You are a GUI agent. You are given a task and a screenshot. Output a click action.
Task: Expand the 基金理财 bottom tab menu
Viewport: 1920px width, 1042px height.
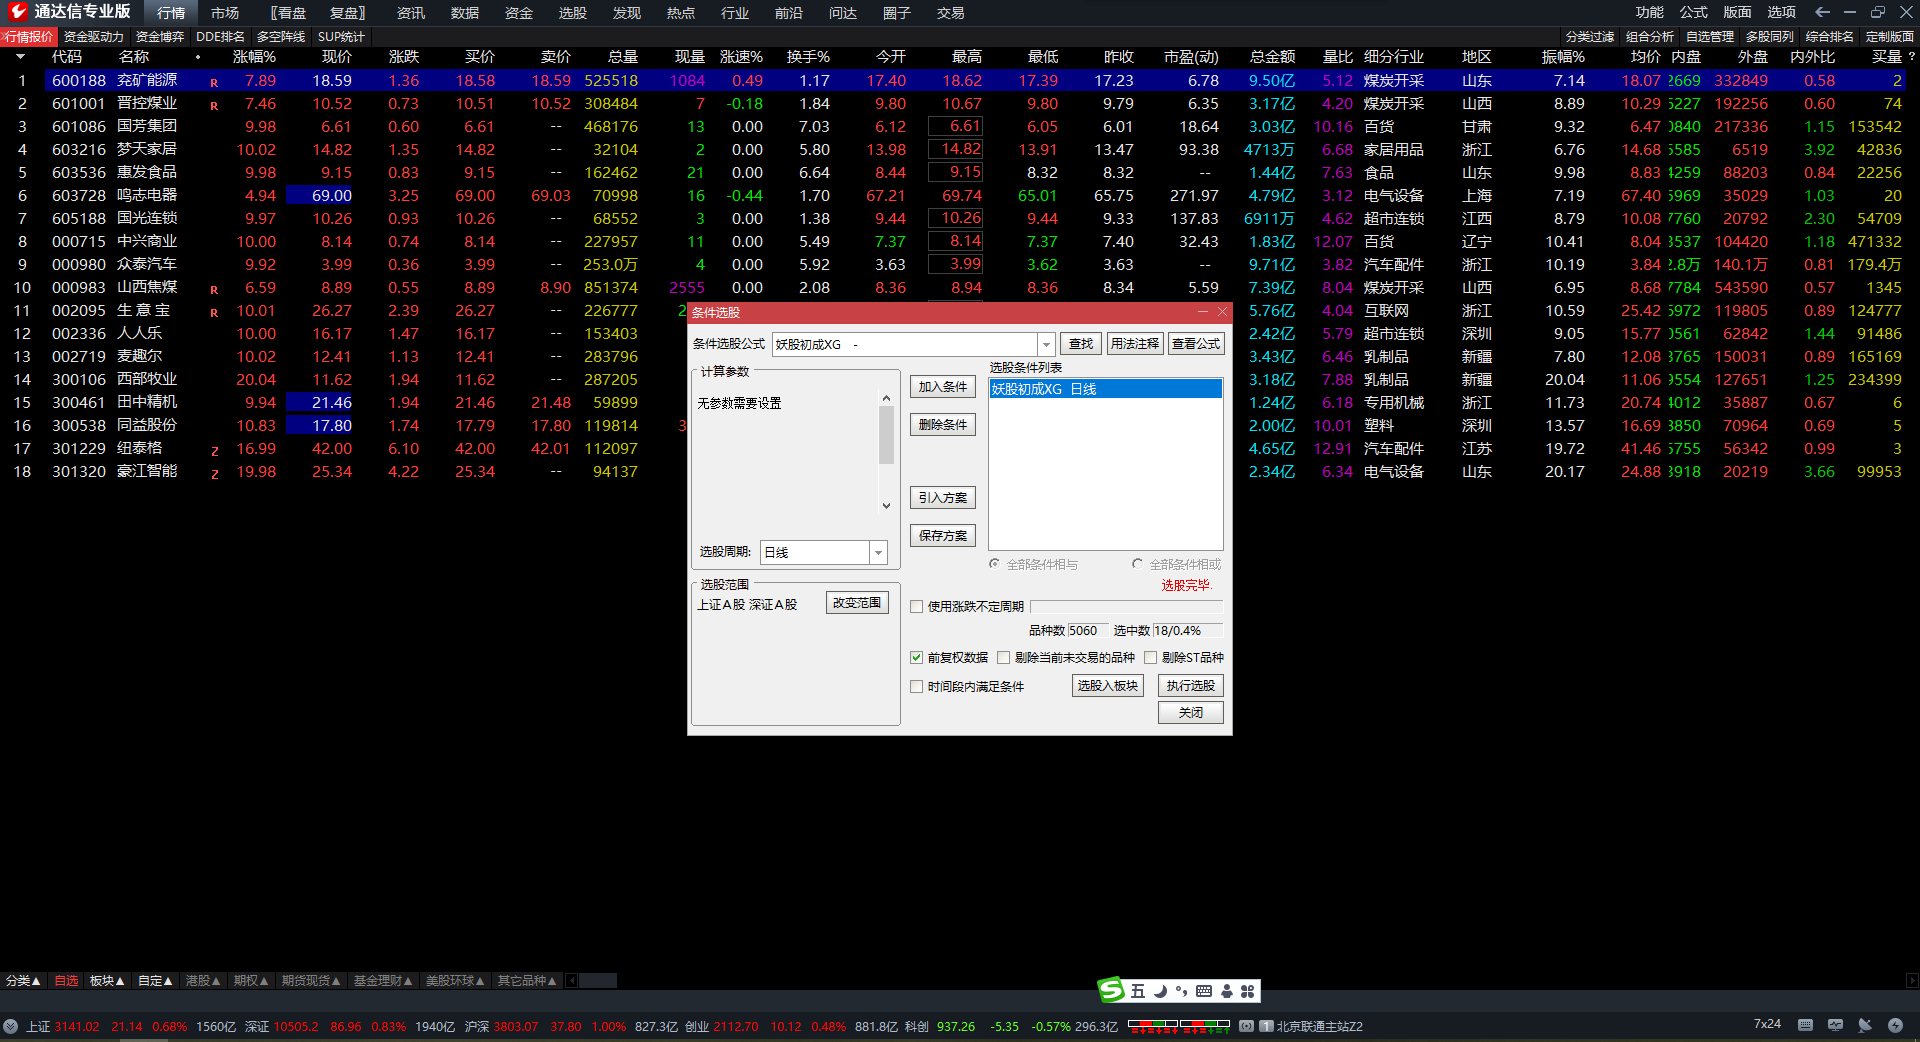pos(383,981)
